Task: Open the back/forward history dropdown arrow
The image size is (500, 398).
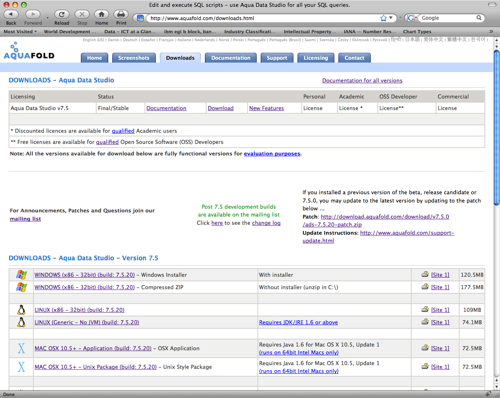Action: (x=47, y=18)
